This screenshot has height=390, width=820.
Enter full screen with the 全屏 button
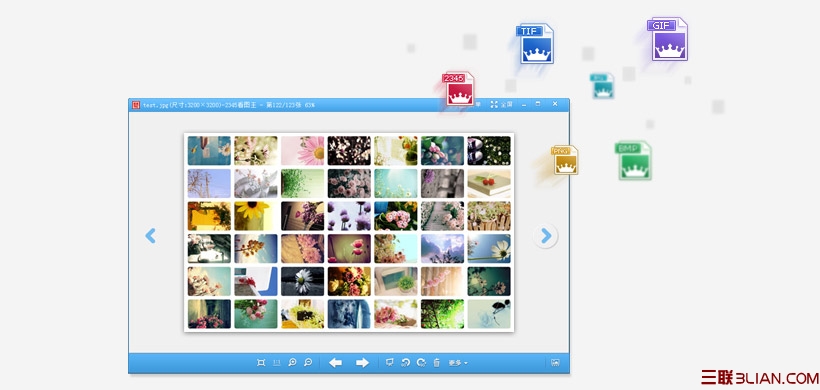[x=502, y=105]
